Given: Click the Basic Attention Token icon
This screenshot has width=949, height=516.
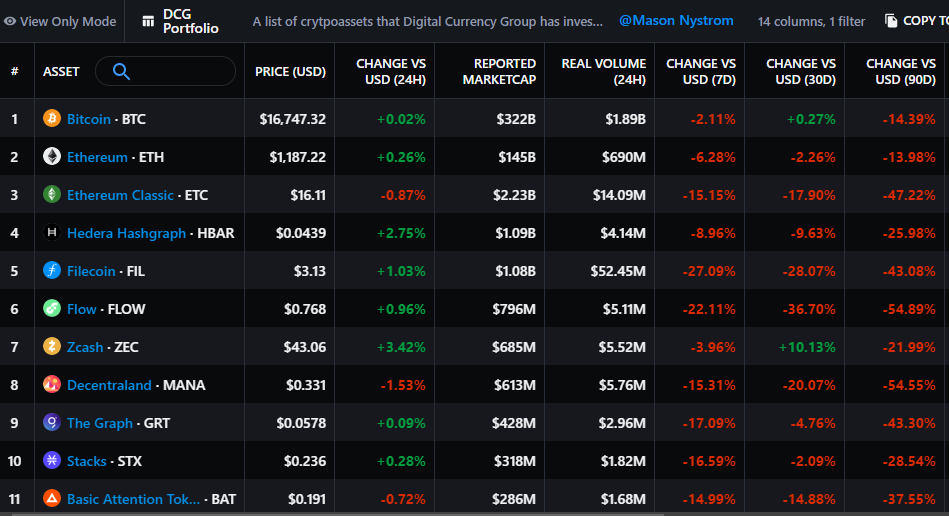Looking at the screenshot, I should click(x=51, y=498).
